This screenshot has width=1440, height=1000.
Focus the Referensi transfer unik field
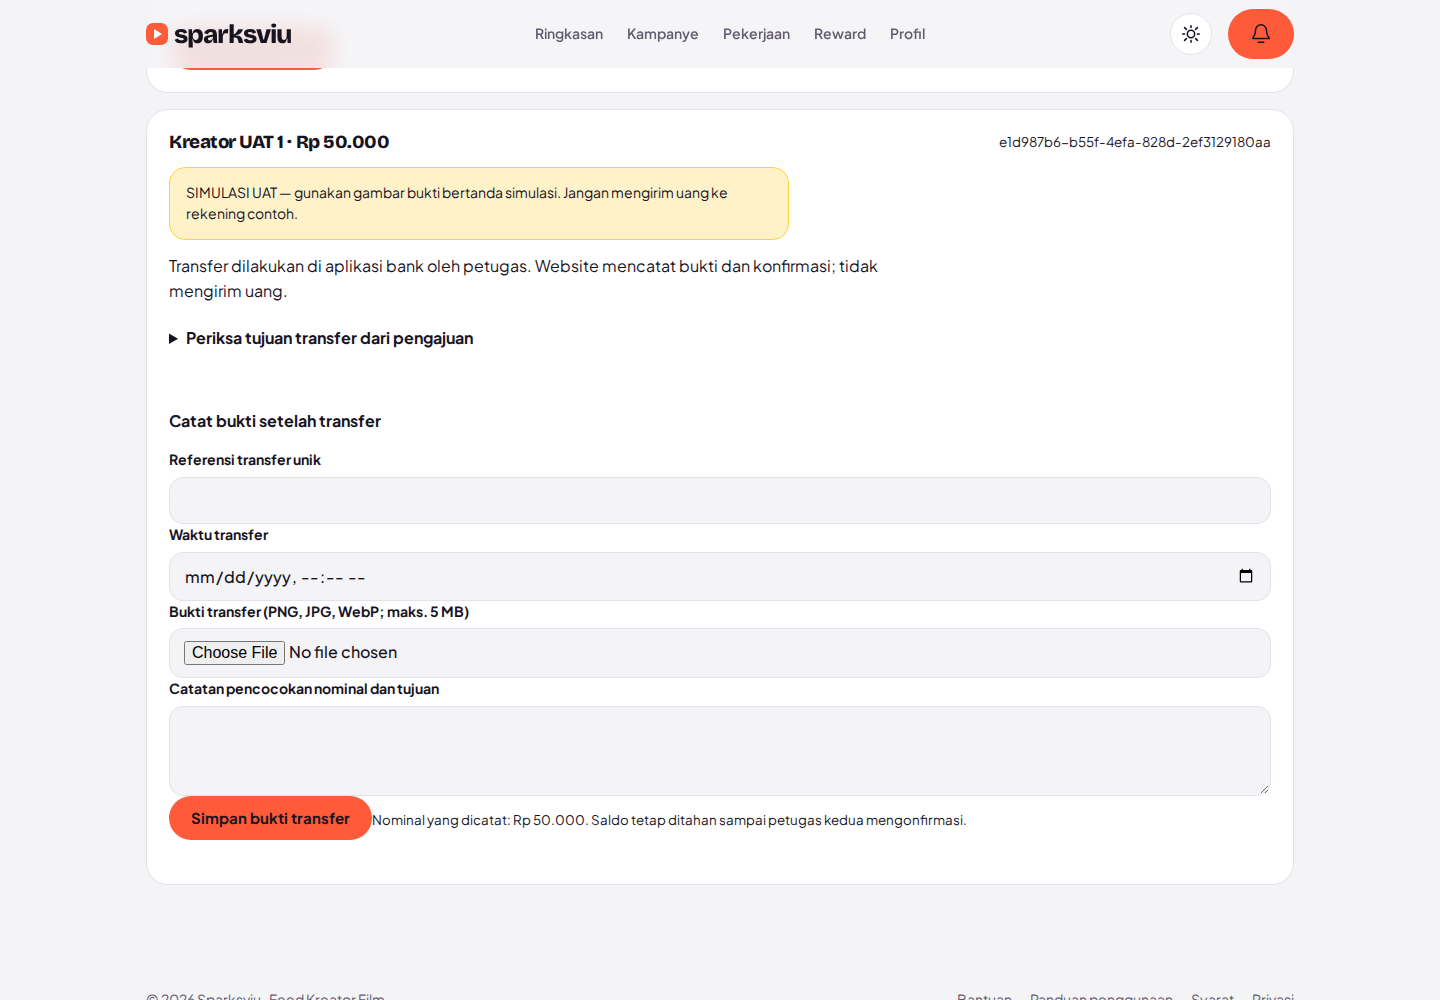coord(720,500)
